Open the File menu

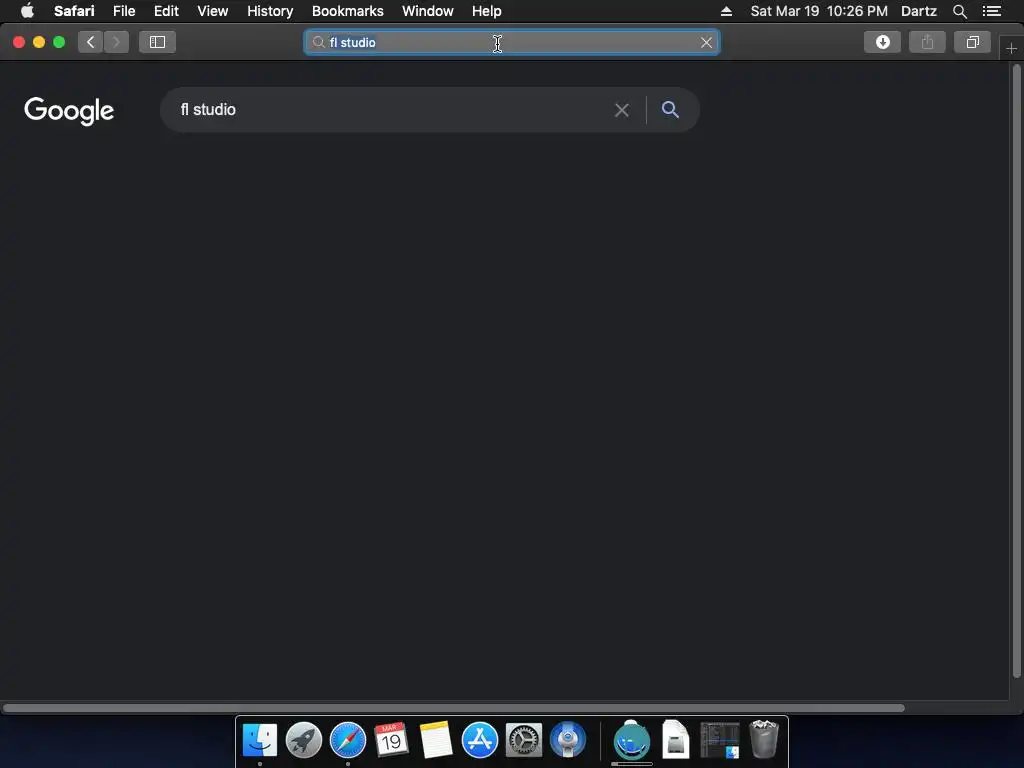[124, 11]
